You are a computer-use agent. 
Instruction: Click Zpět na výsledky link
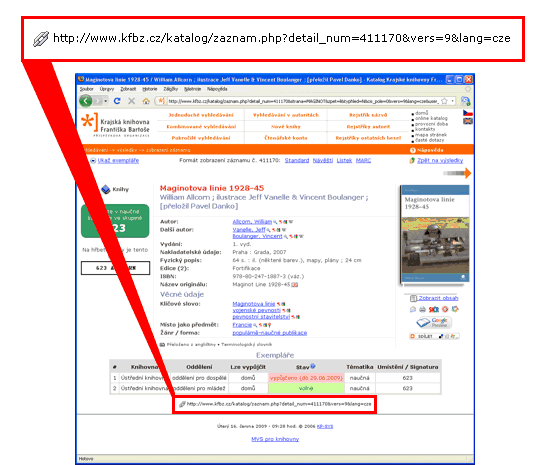click(440, 161)
